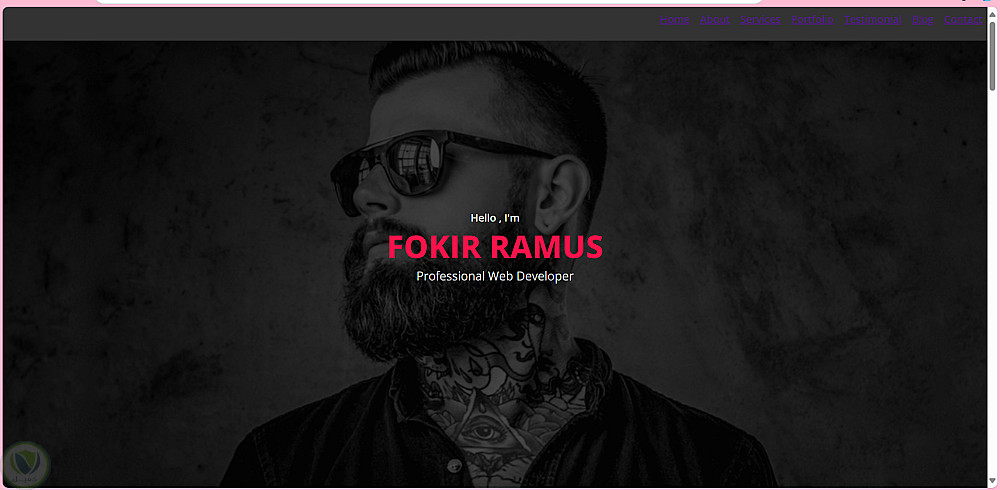Click the scrollbar up arrow

point(992,13)
